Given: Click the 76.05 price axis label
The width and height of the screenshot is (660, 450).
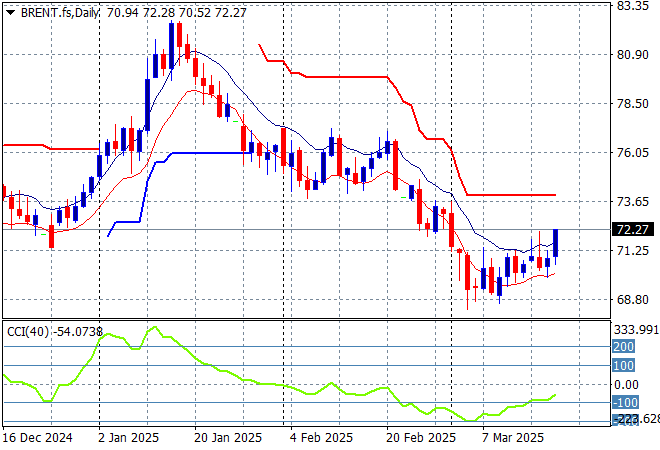Looking at the screenshot, I should tap(632, 152).
